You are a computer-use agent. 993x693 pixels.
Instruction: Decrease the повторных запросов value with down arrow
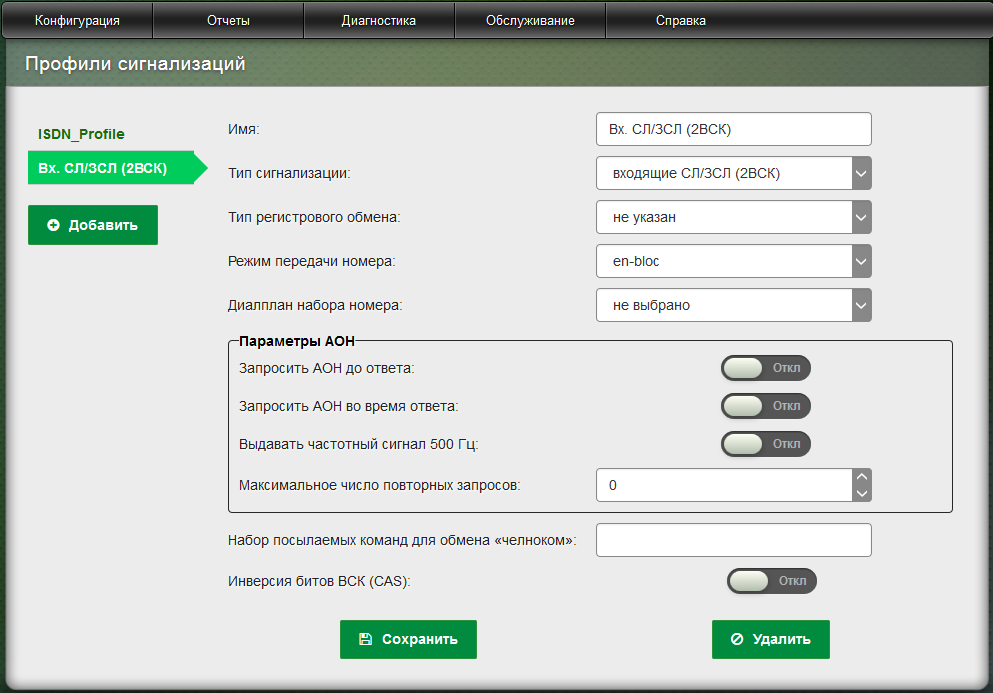(862, 493)
